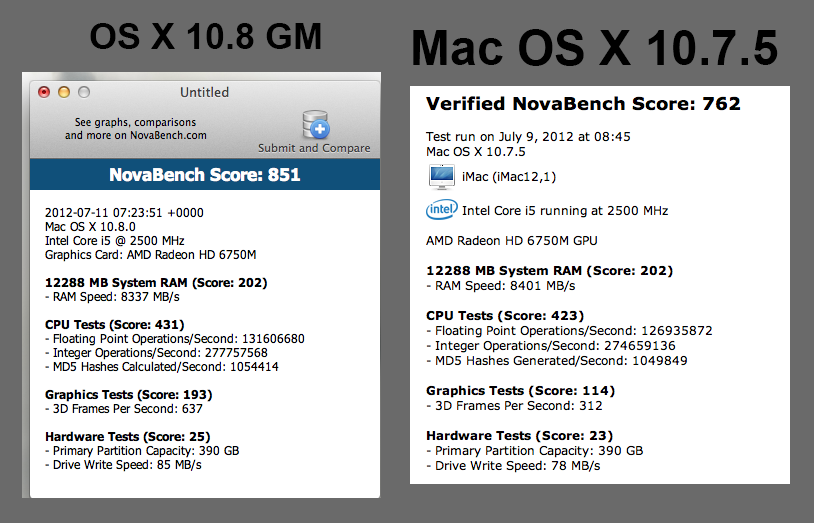Click the red close window button
The image size is (814, 523).
click(44, 92)
